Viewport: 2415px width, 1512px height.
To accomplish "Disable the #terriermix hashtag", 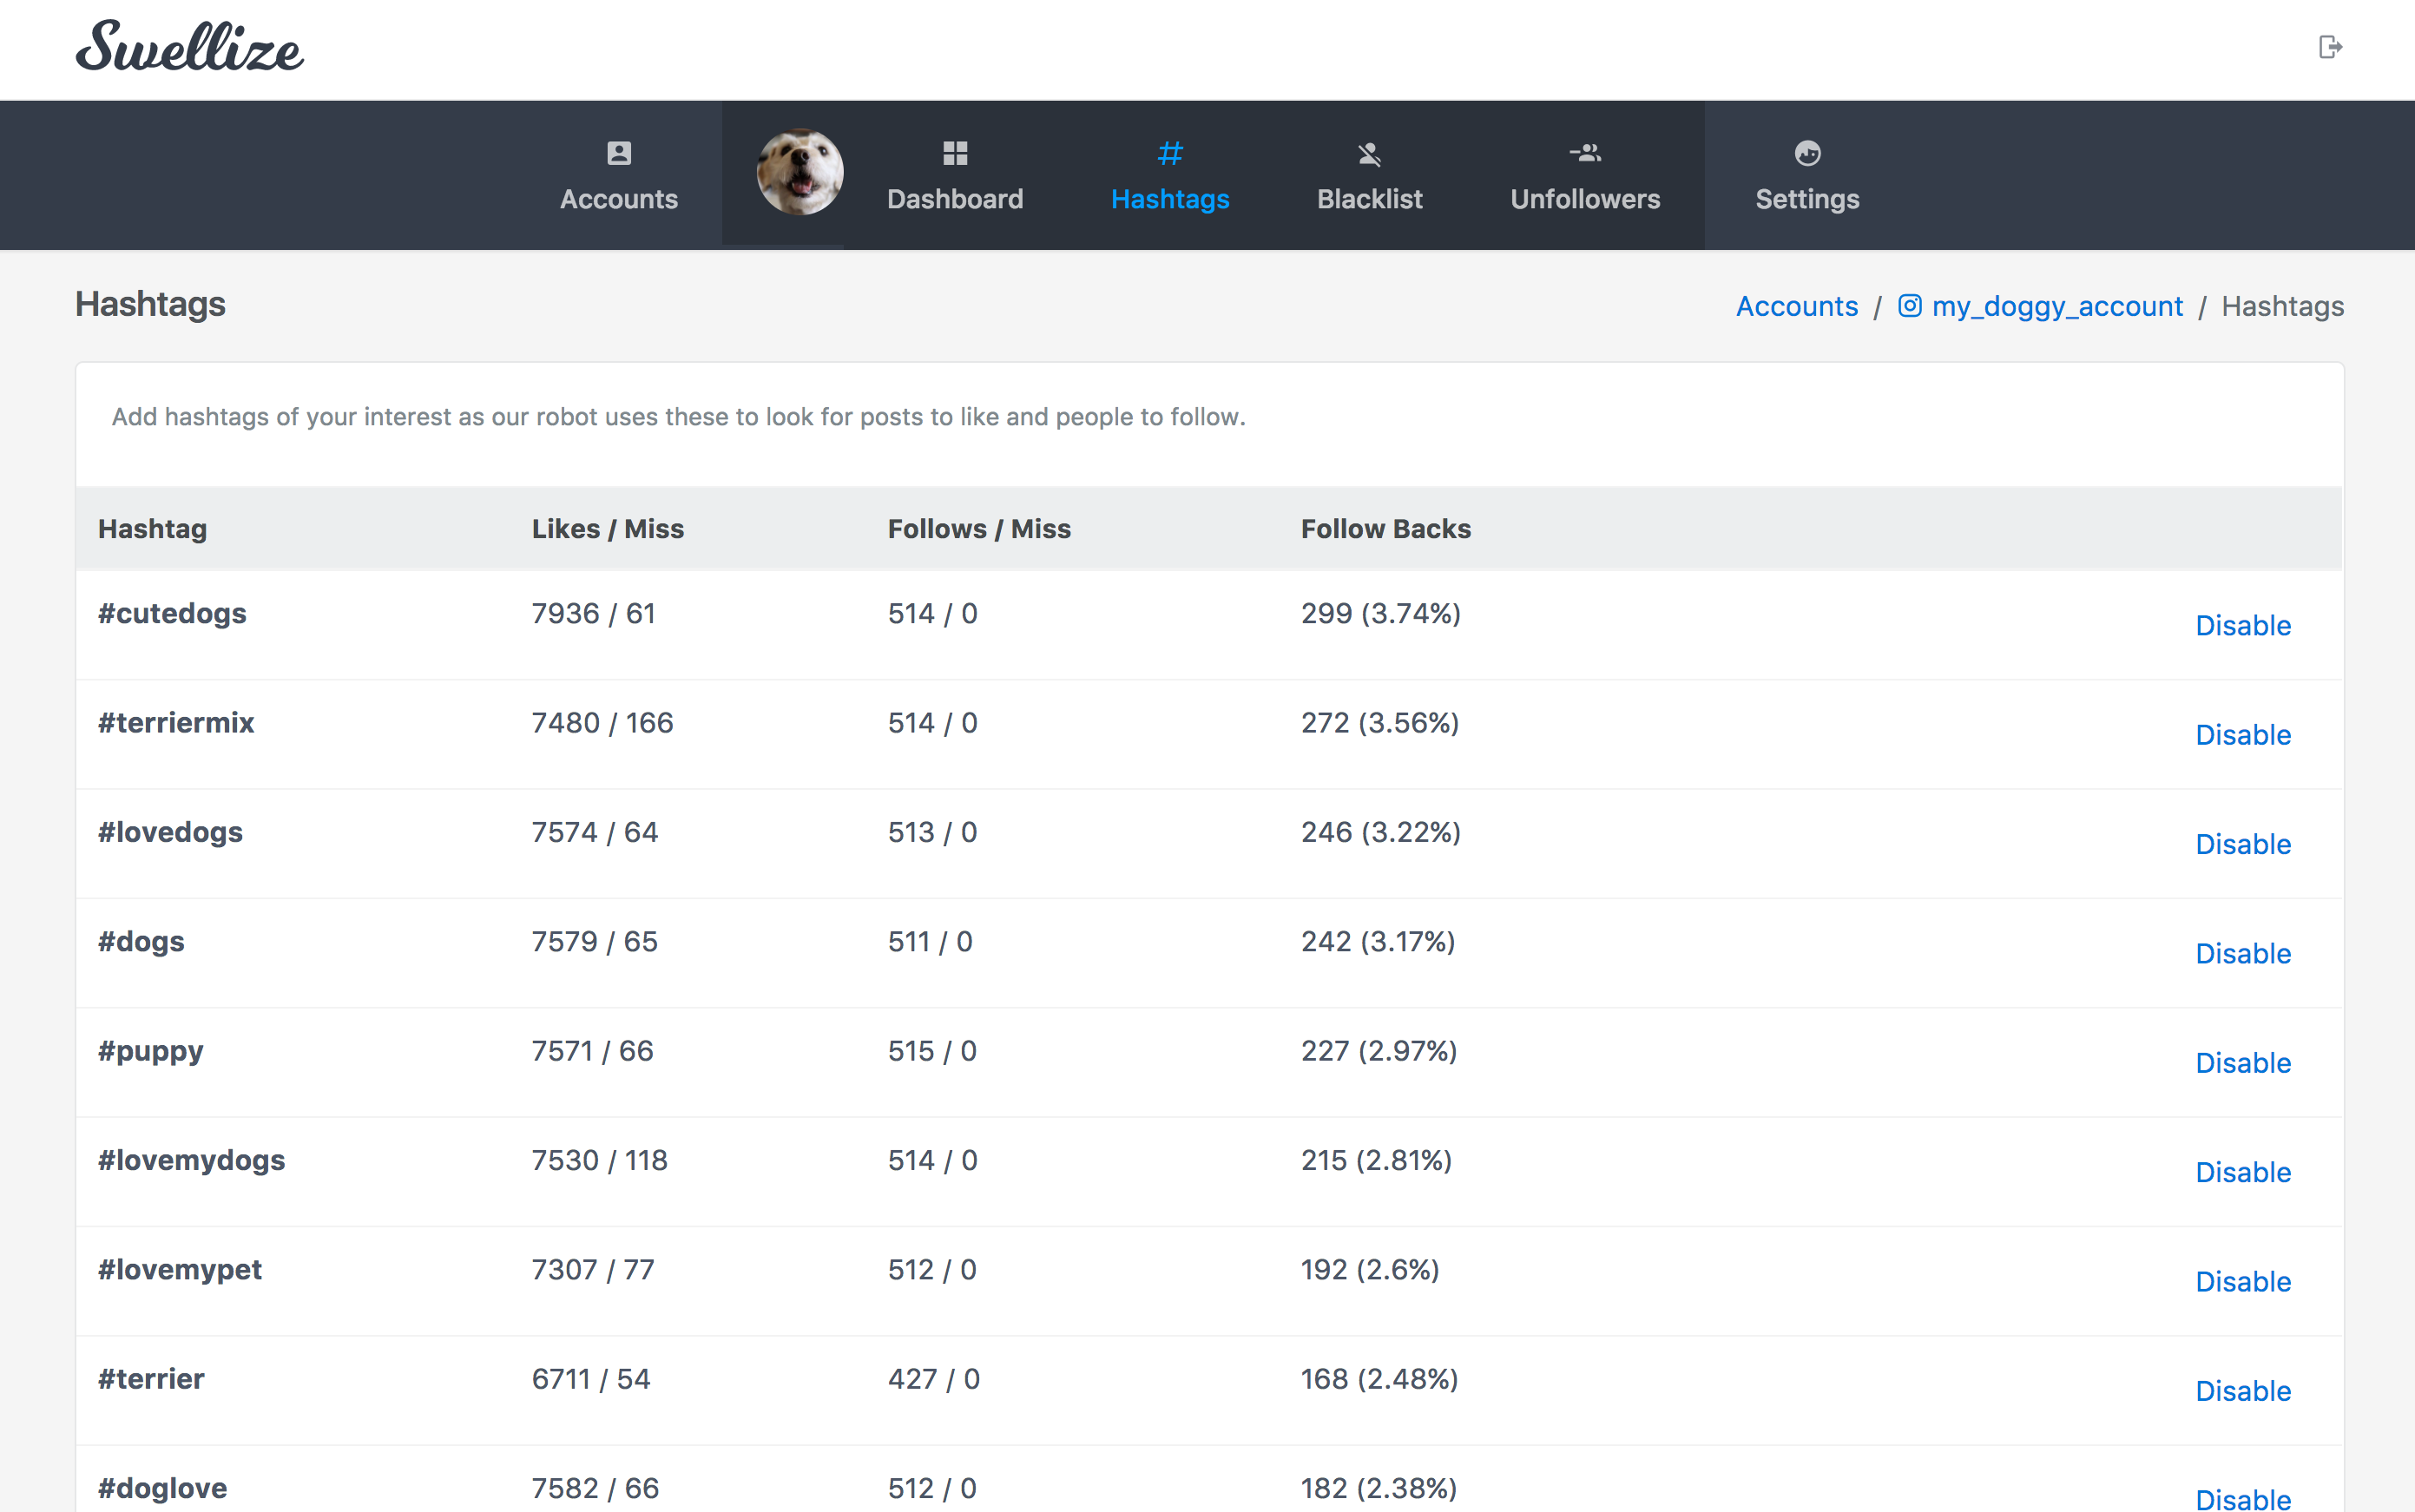I will tap(2242, 735).
